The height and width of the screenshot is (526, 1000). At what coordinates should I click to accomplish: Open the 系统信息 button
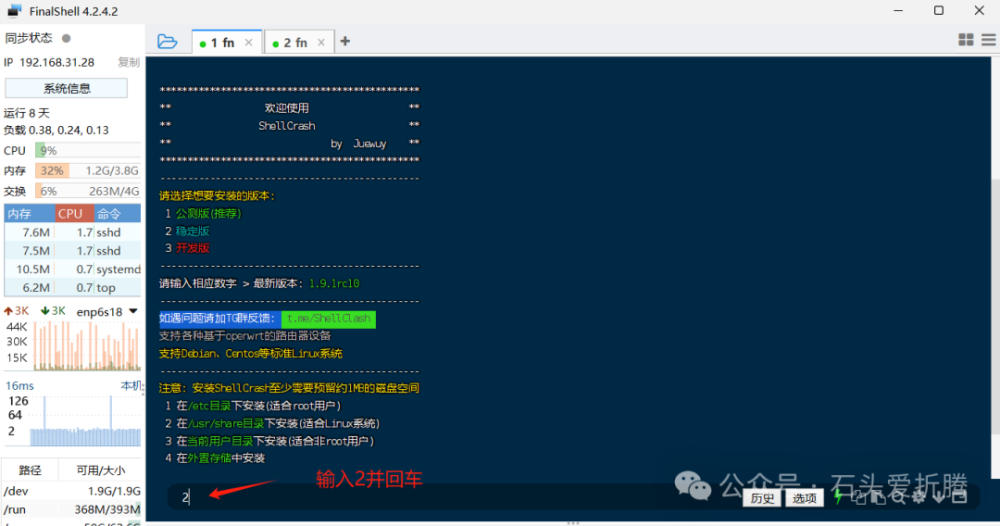[x=66, y=88]
